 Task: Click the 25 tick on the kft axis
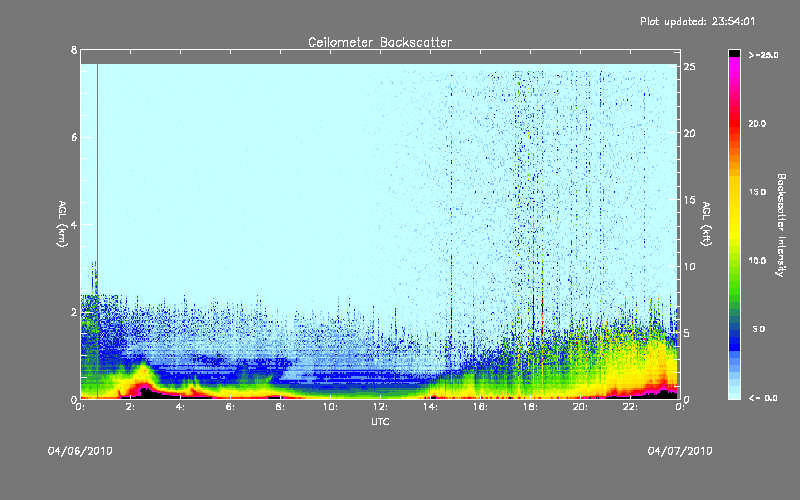[690, 67]
